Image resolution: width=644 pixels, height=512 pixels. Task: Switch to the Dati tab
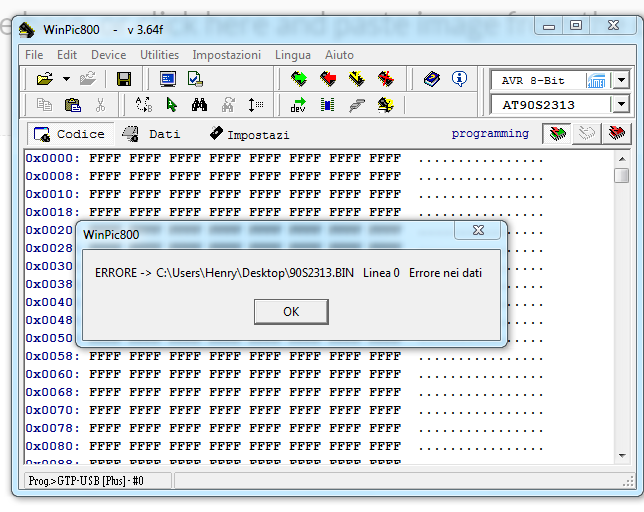point(152,134)
